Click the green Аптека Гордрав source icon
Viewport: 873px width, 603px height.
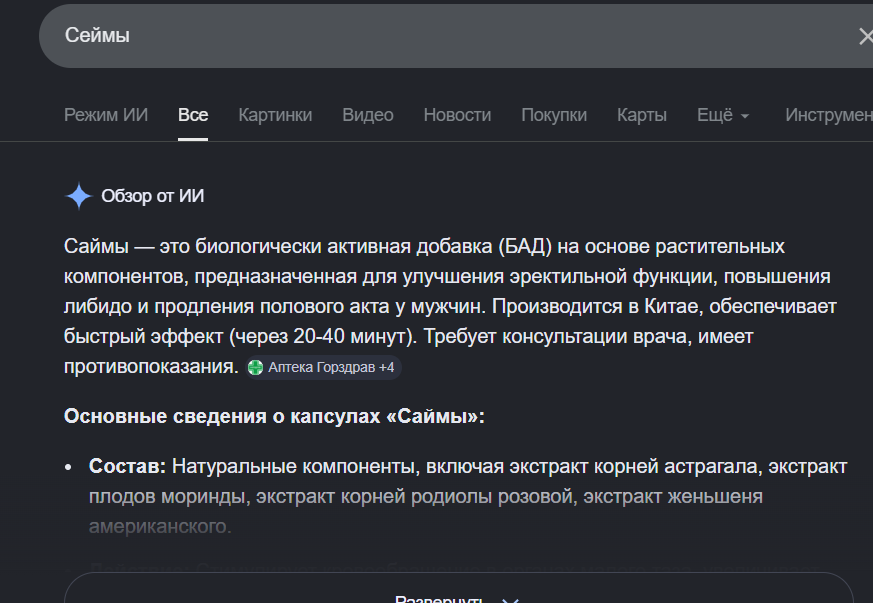tap(256, 368)
